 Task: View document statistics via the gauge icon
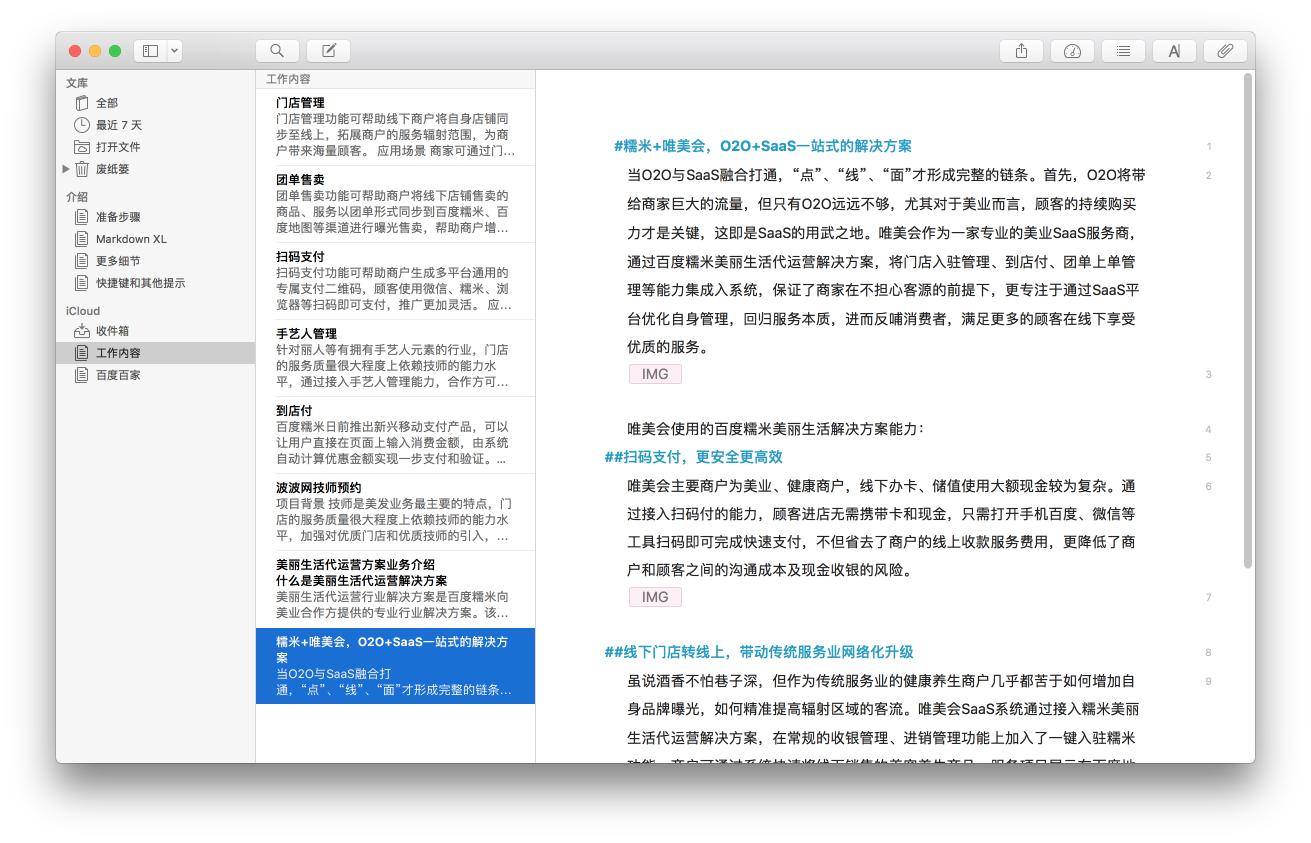click(x=1072, y=50)
